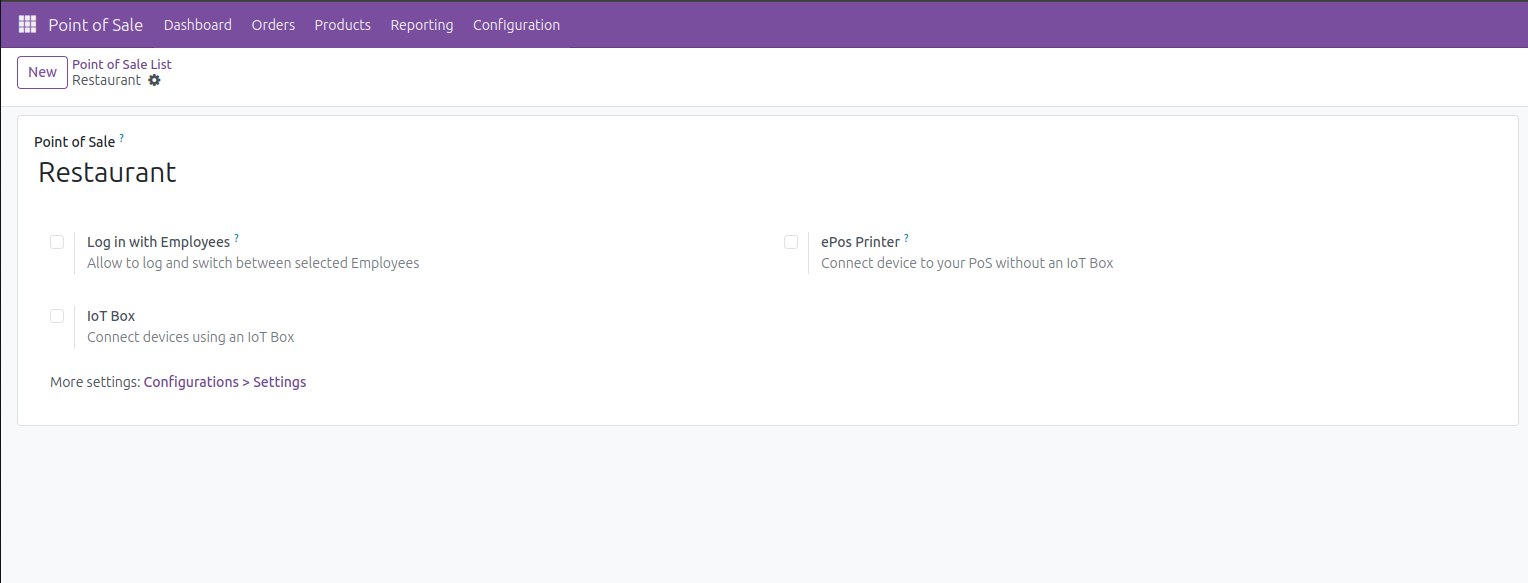Edit the Restaurant name field
This screenshot has height=583, width=1528.
[106, 172]
